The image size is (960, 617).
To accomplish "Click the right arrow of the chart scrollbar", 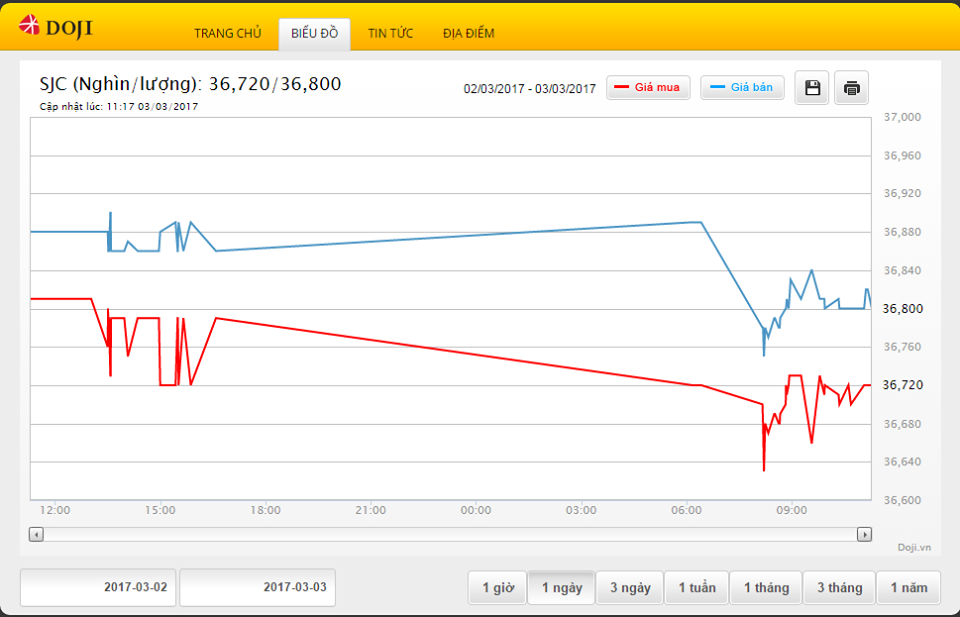I will (864, 534).
